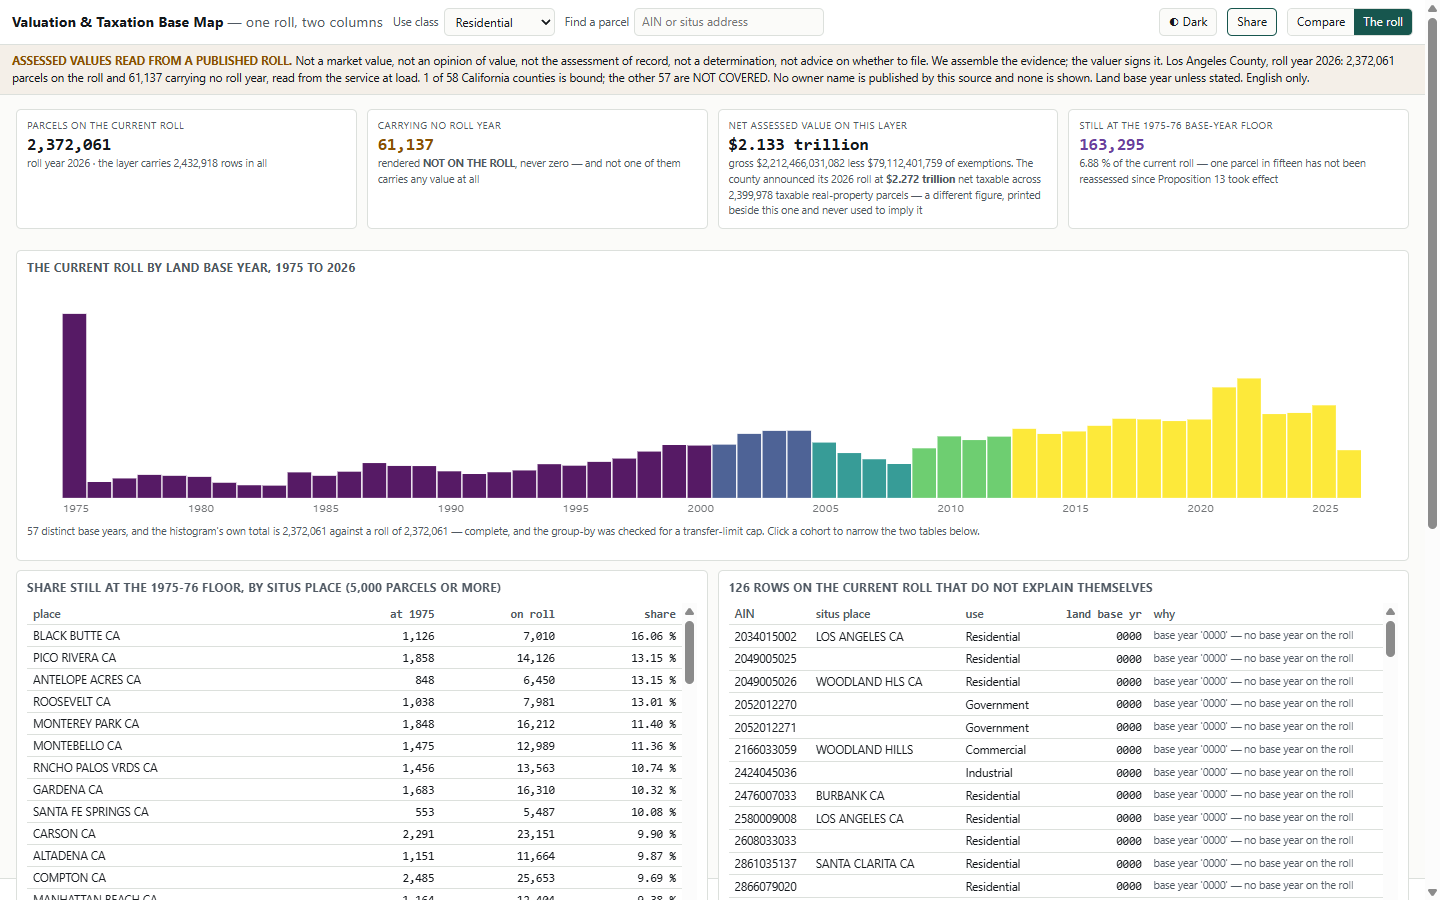Click the page scrollbar down arrow

point(1432,892)
